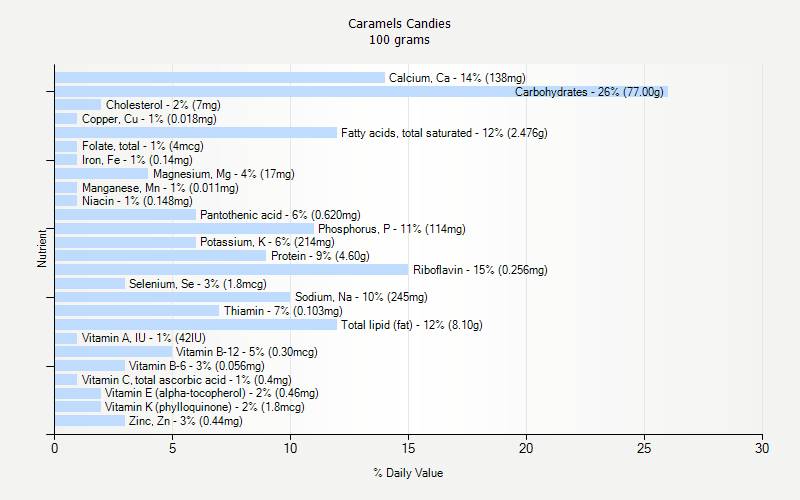Image resolution: width=800 pixels, height=500 pixels.
Task: Click the '% Daily Value' axis title
Action: (408, 473)
